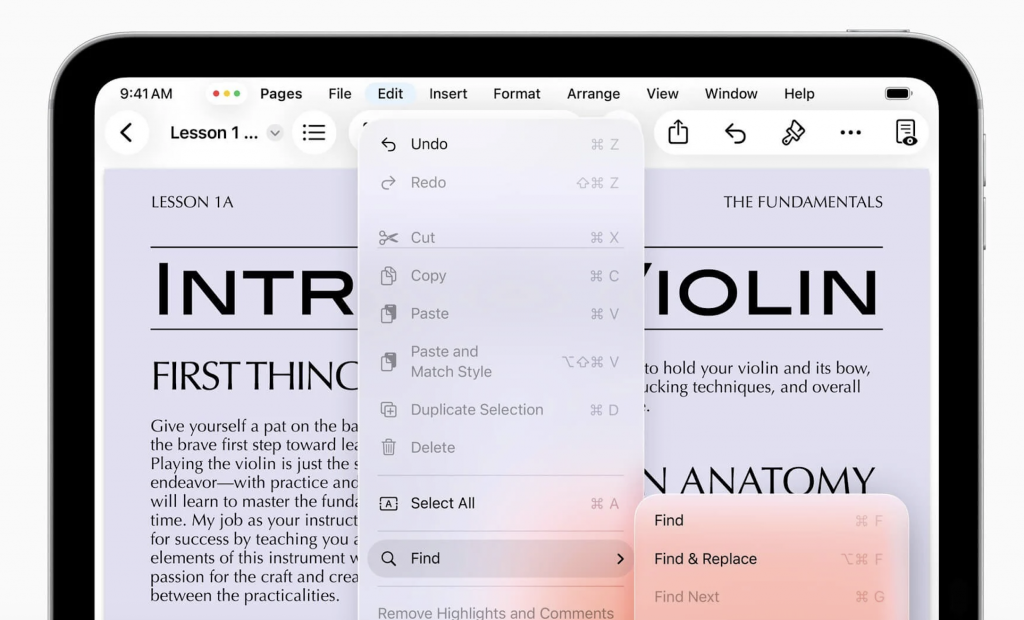Open the three-dots More menu
Screen dimensions: 1024x620
tap(850, 133)
